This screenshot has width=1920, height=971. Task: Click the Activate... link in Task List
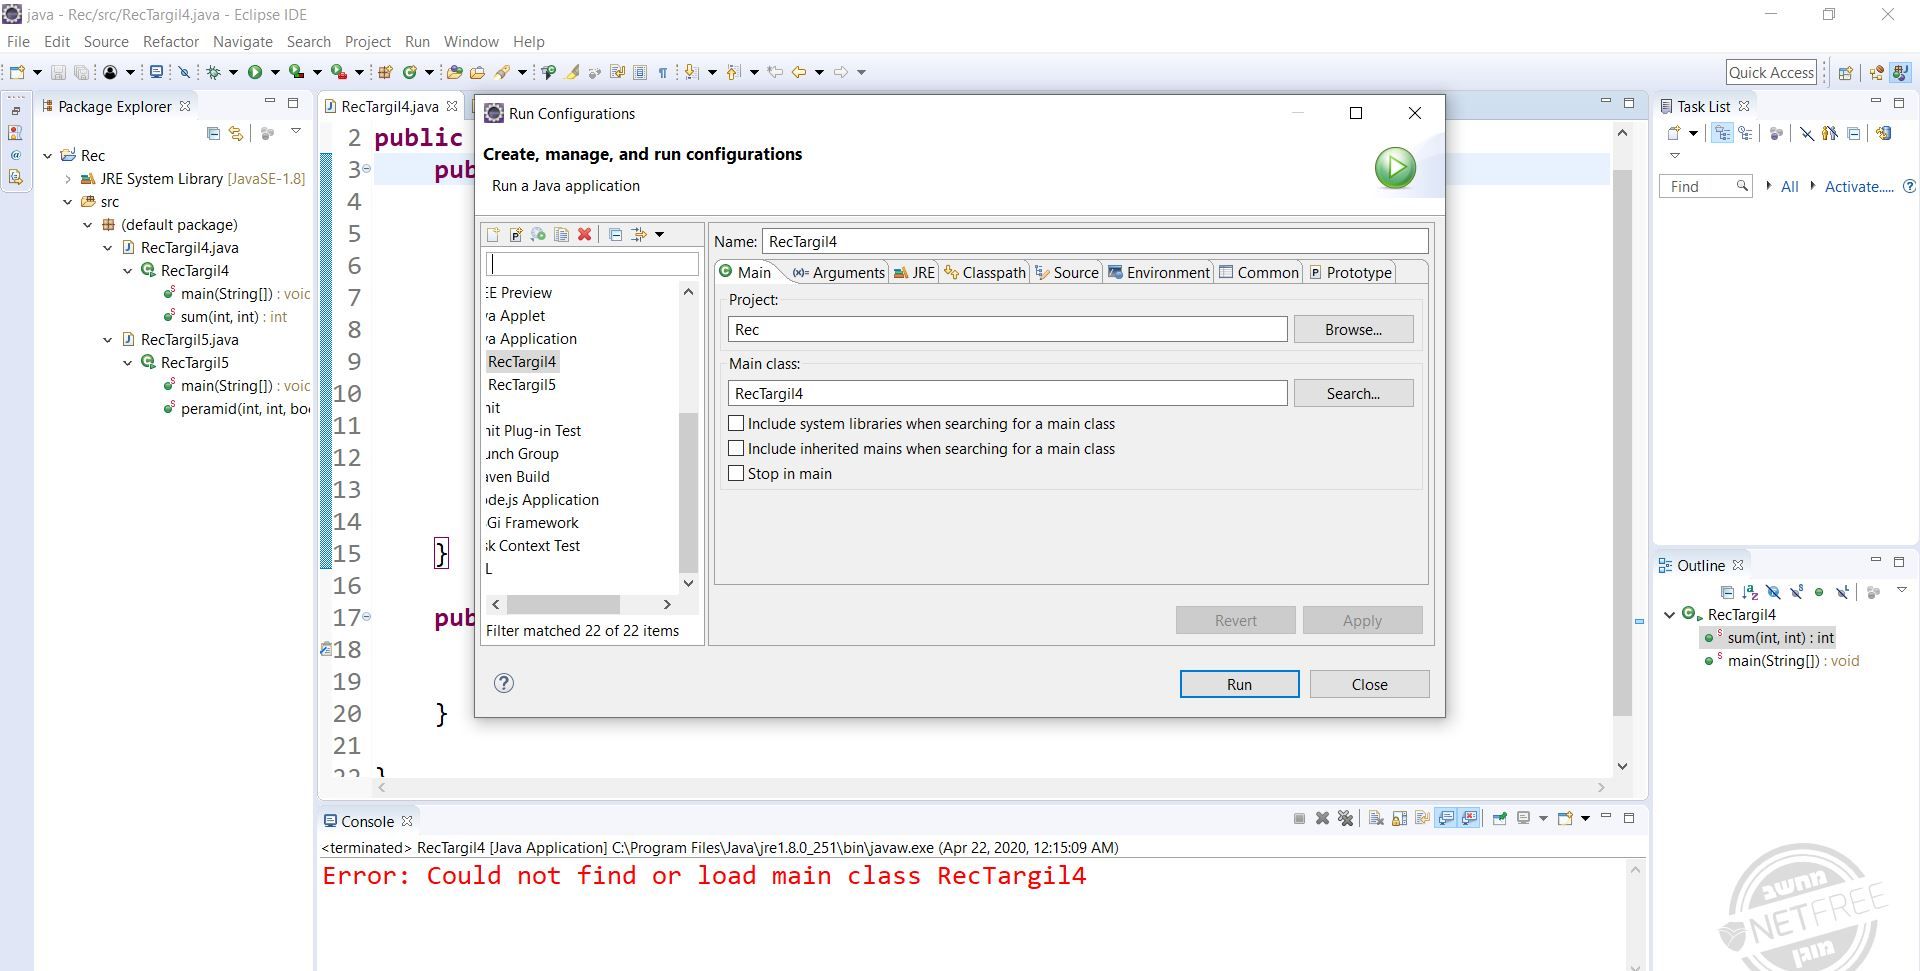(1859, 186)
